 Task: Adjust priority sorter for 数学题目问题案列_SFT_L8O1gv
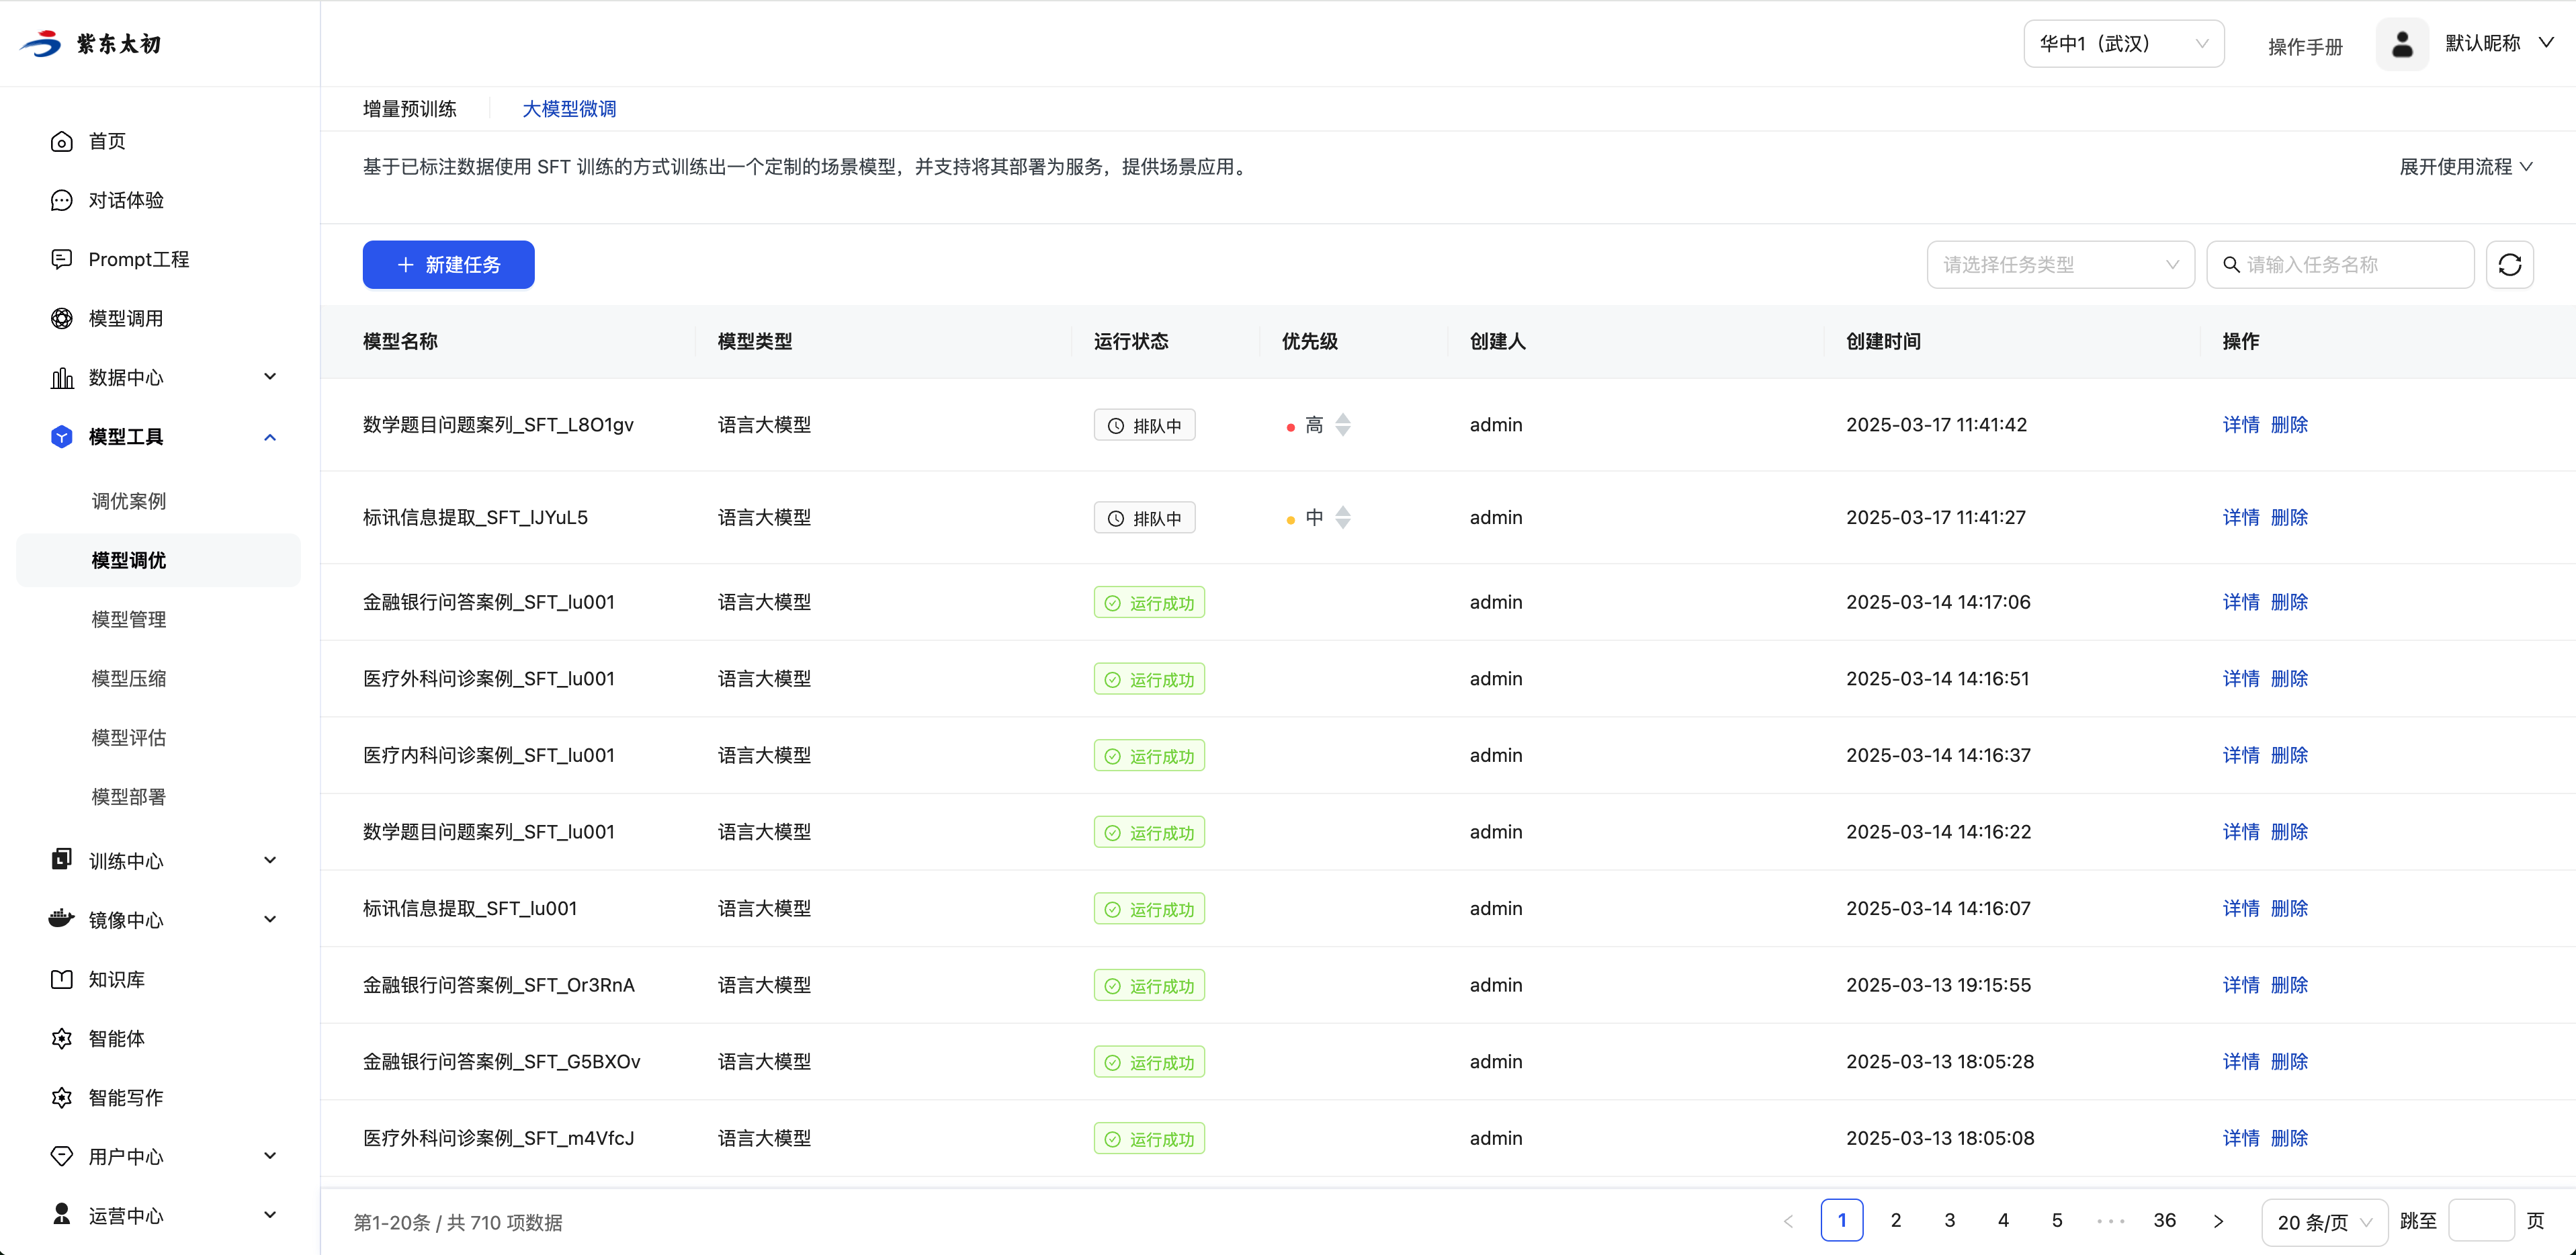pyautogui.click(x=1343, y=425)
